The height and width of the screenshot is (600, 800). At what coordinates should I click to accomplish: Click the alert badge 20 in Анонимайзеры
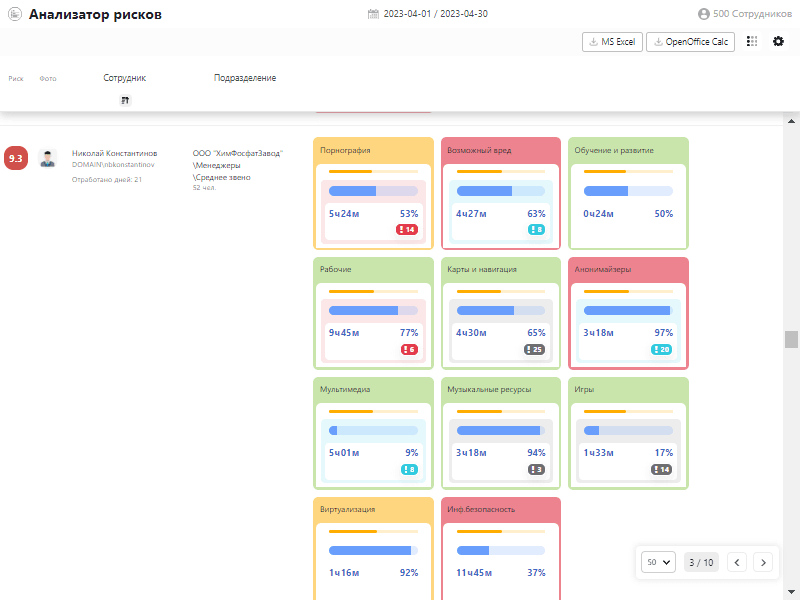click(661, 350)
